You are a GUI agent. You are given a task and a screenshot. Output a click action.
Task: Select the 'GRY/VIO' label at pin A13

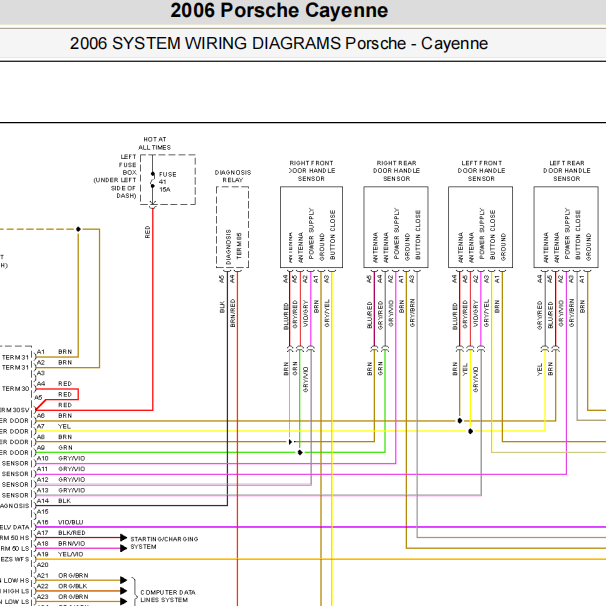(71, 490)
